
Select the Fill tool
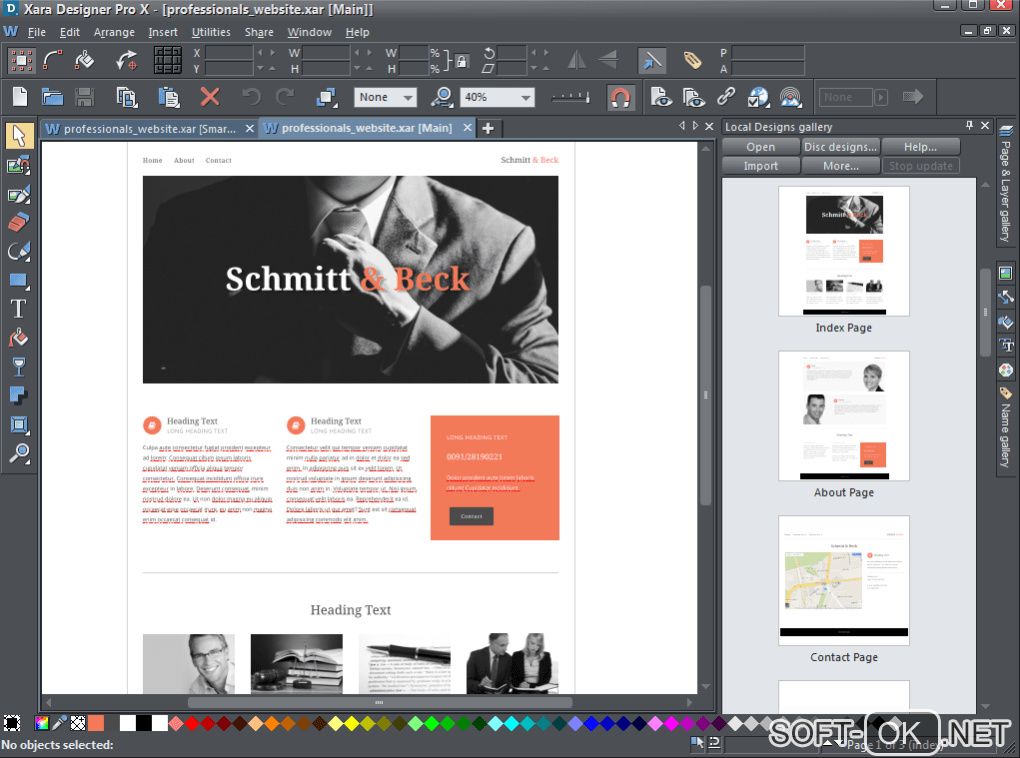click(x=18, y=338)
